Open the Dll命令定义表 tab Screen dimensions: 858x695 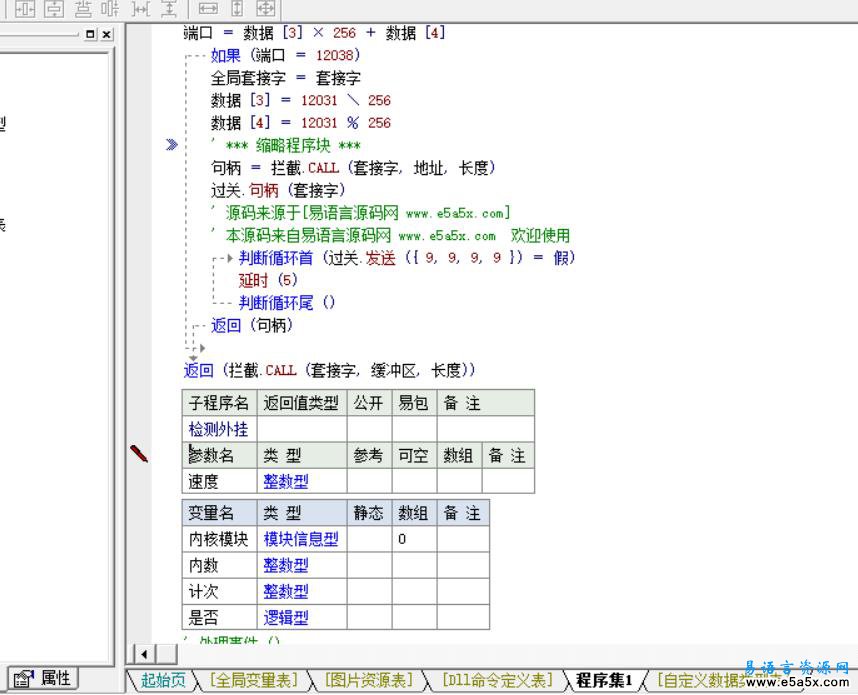498,680
